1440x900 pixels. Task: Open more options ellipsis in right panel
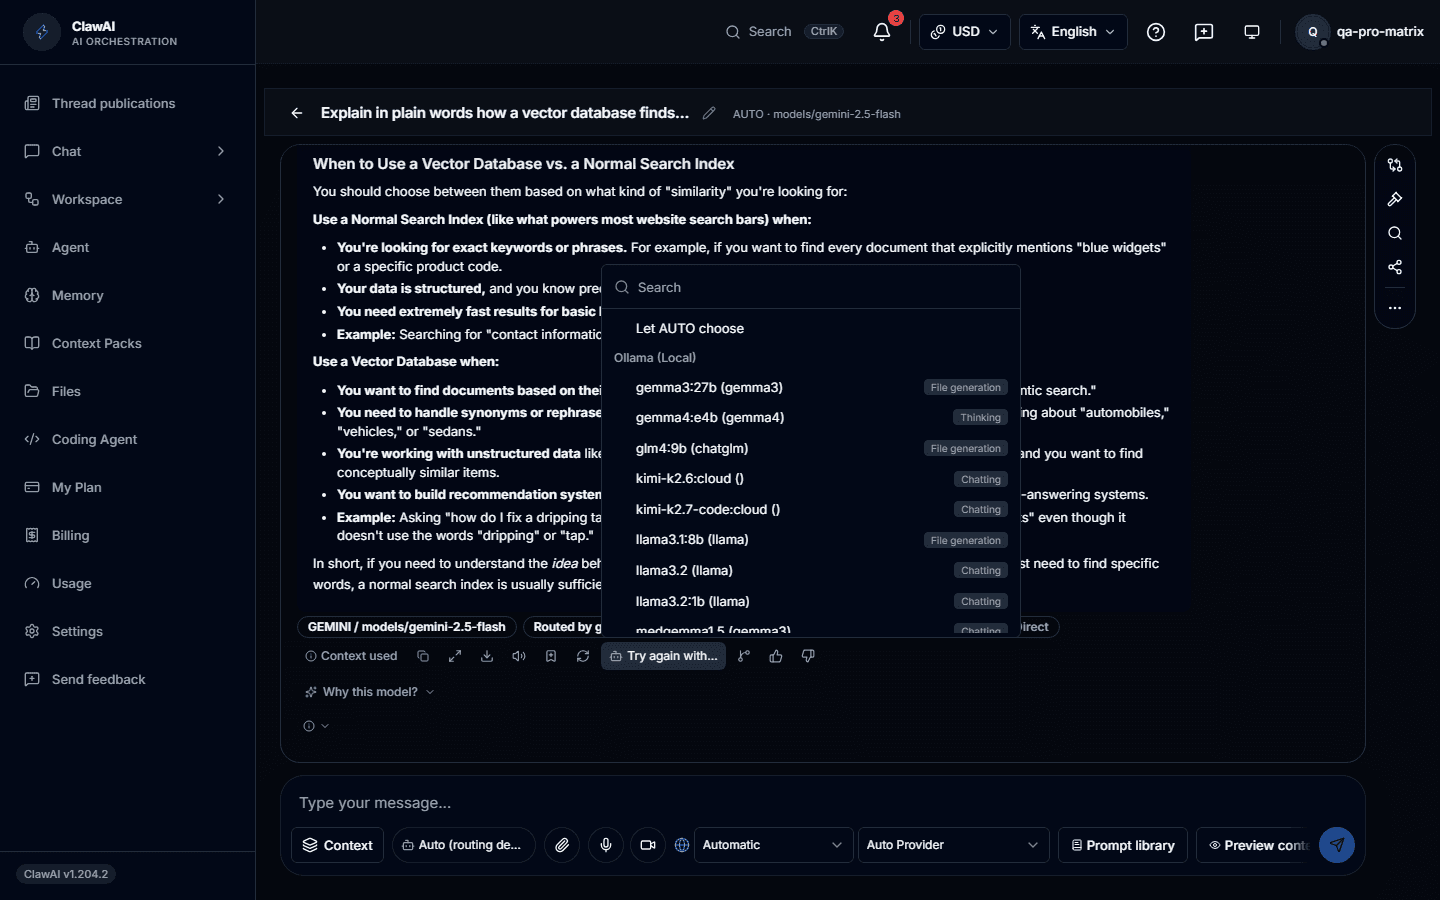(1395, 308)
